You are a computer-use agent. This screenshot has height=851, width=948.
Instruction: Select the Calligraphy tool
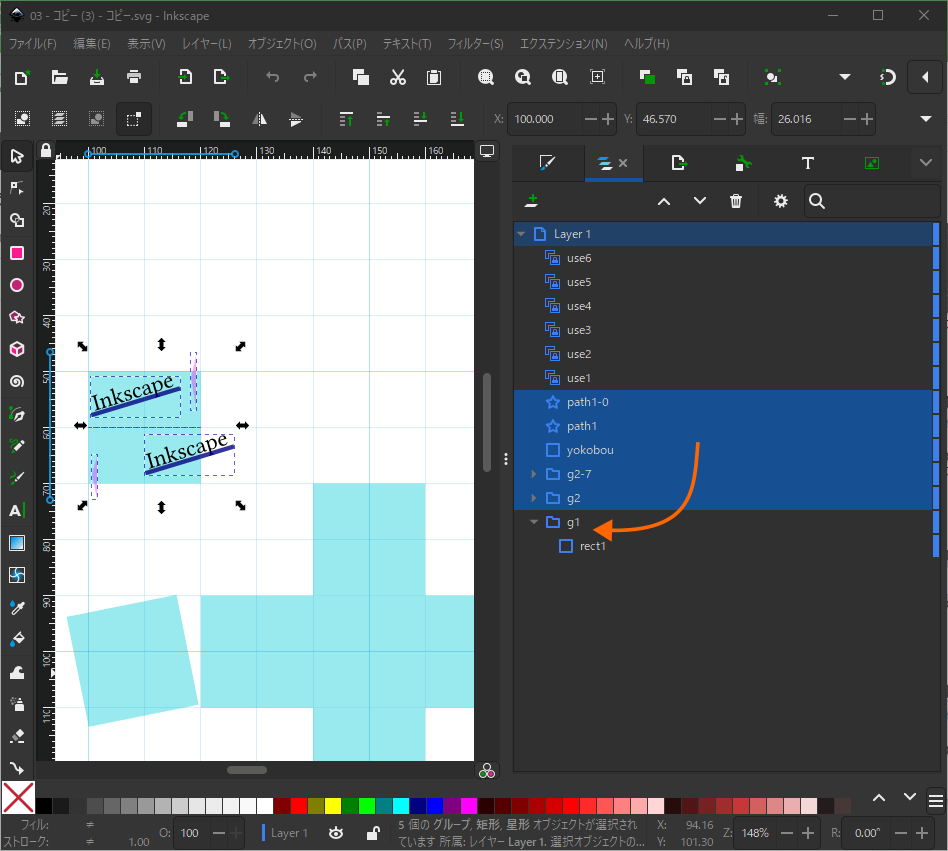point(17,478)
